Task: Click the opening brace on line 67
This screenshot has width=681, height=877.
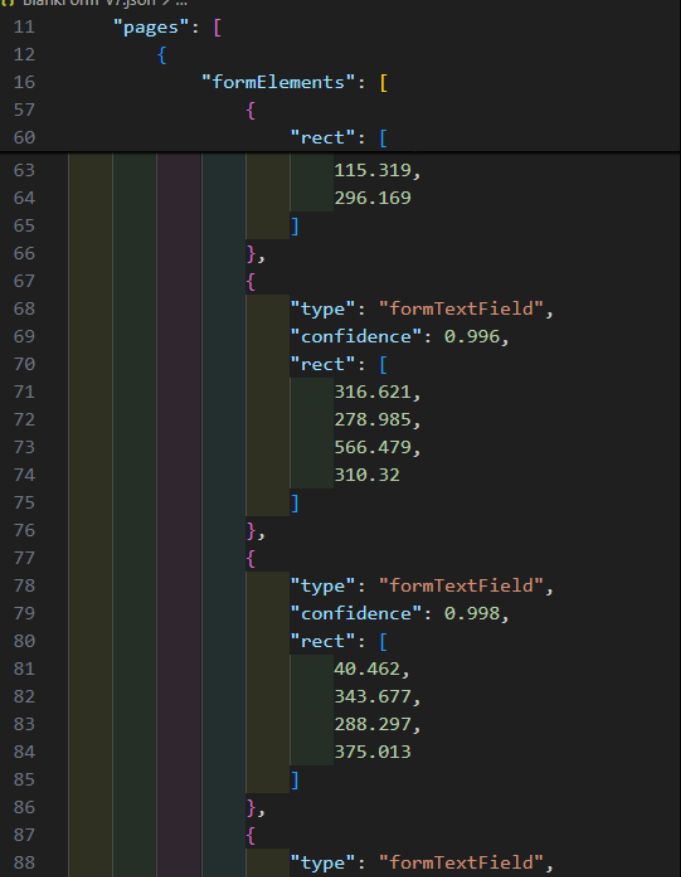Action: tap(250, 281)
